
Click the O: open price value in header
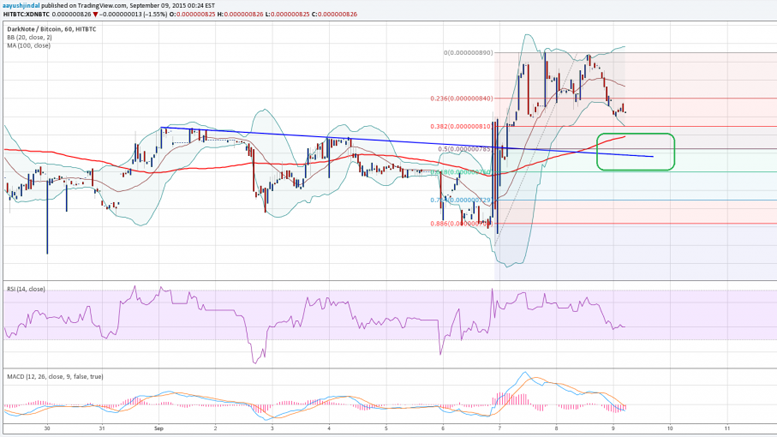[x=192, y=14]
